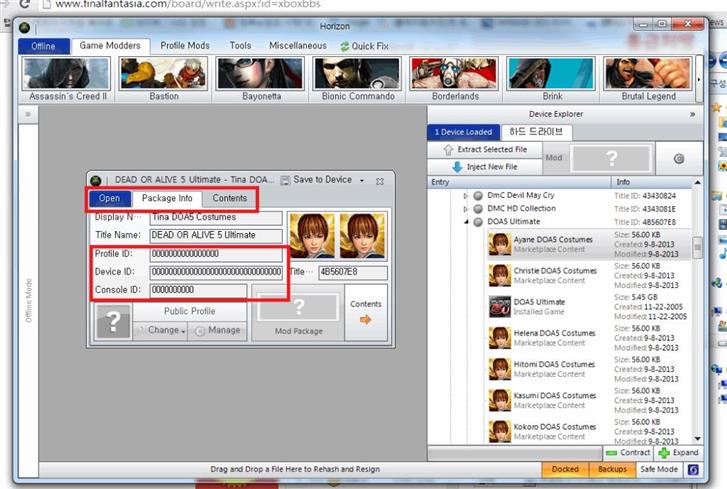The width and height of the screenshot is (727, 489).
Task: Click Inject New File
Action: (485, 167)
